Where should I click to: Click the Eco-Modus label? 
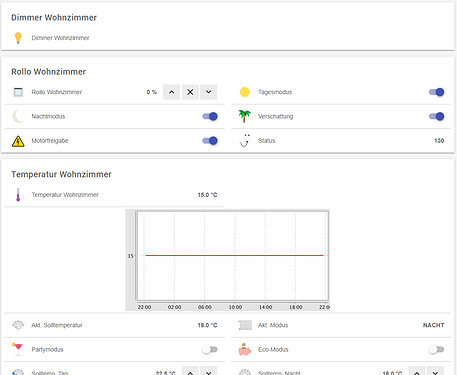273,349
